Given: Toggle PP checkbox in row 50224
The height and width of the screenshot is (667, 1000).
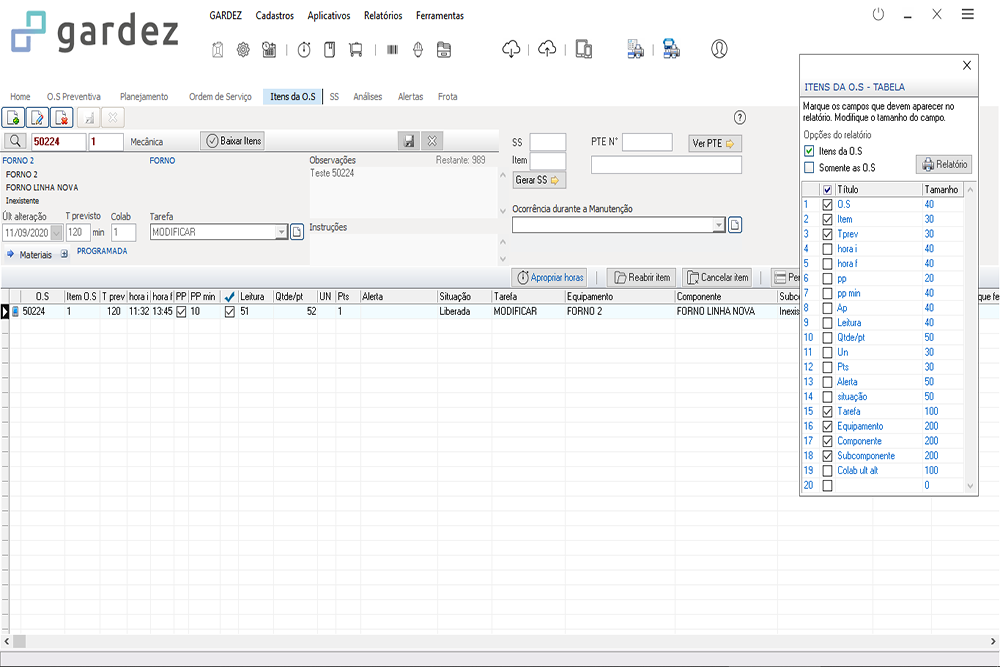Looking at the screenshot, I should coord(181,312).
